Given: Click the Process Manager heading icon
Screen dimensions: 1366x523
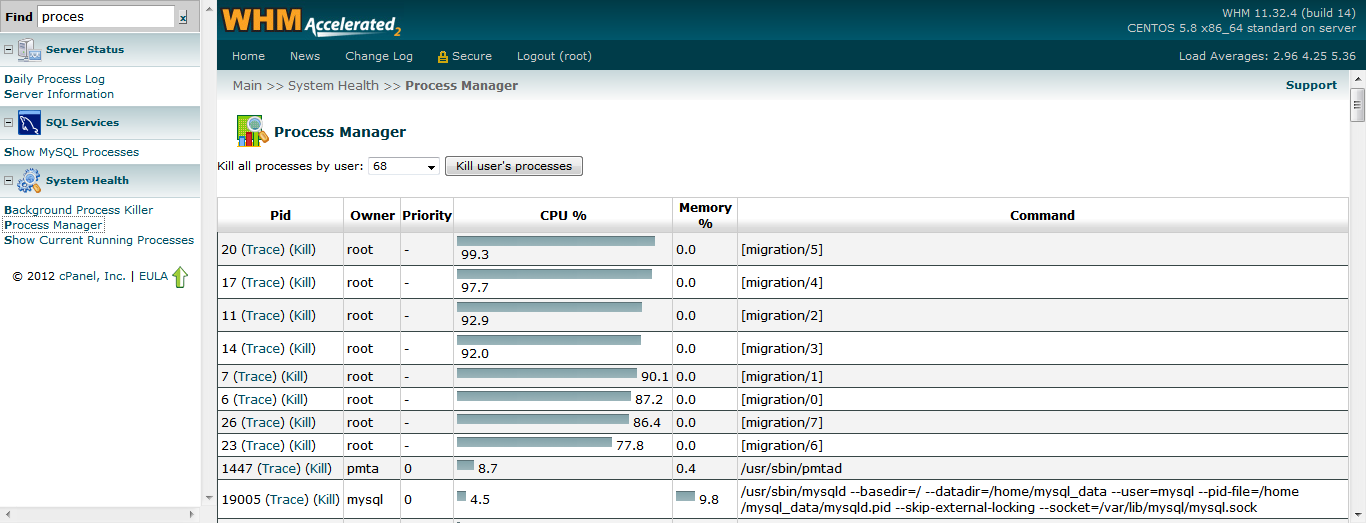Looking at the screenshot, I should click(x=252, y=131).
